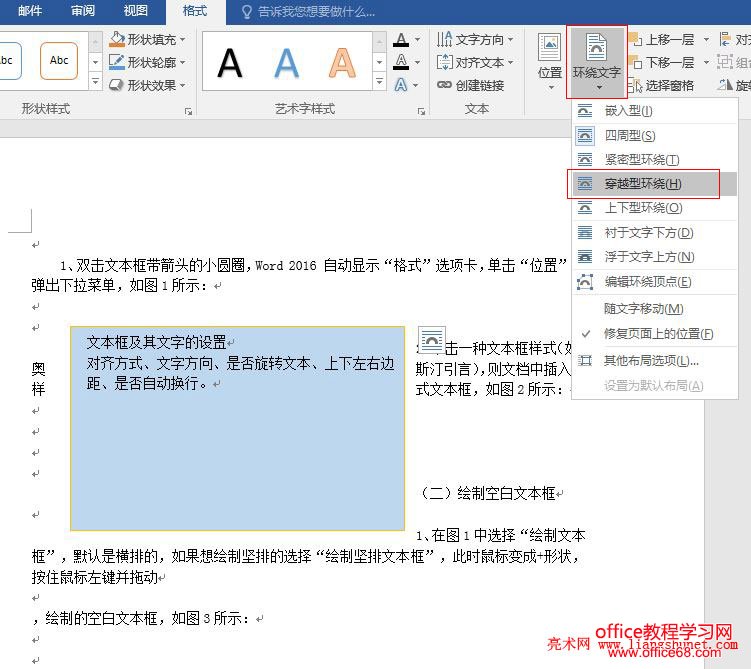Open the Position (位置) dropdown
This screenshot has height=669, width=751.
549,61
